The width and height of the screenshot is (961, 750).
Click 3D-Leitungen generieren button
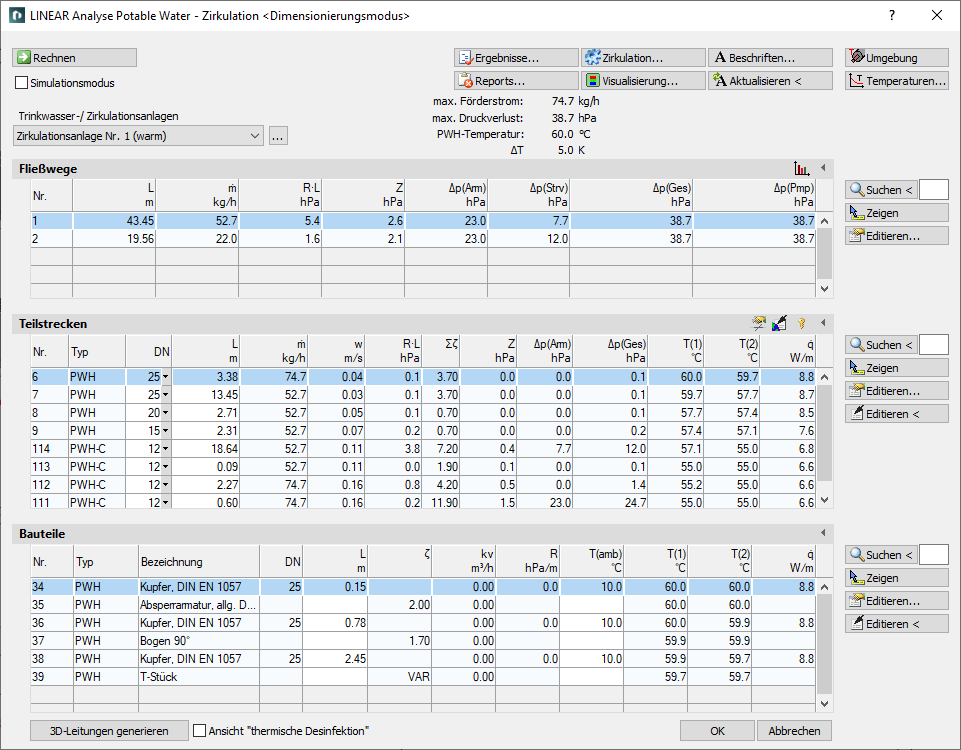(x=109, y=731)
